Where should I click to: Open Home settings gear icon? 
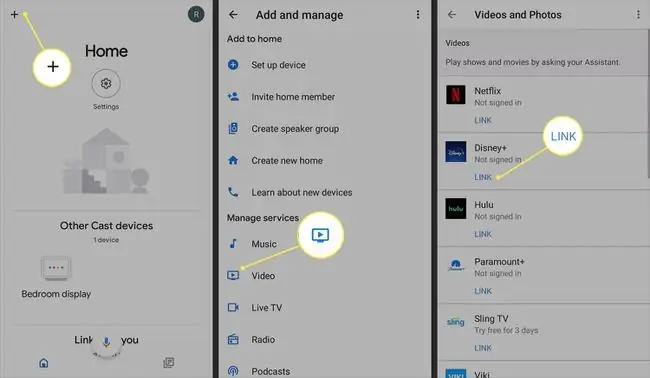[x=106, y=84]
